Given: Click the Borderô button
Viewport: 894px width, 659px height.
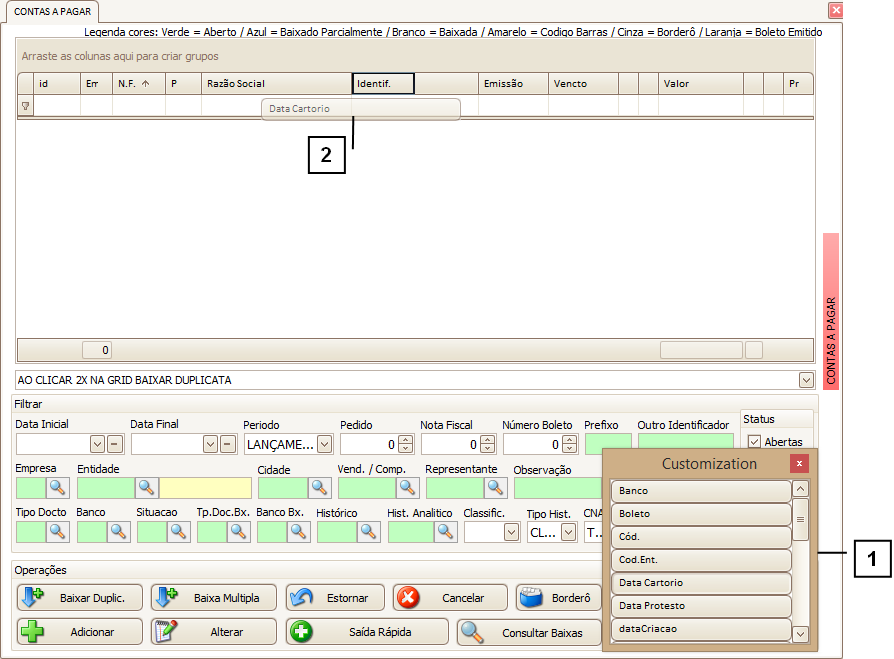Looking at the screenshot, I should pyautogui.click(x=558, y=598).
